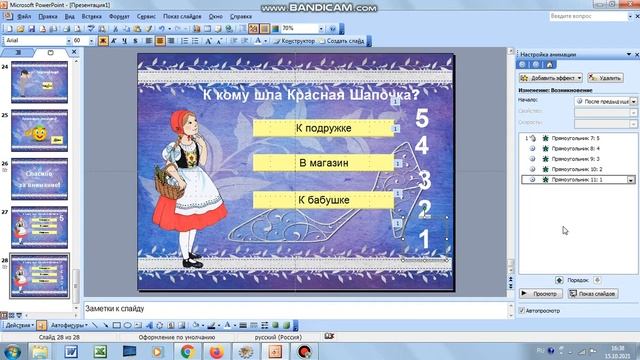The image size is (640, 360).
Task: Open the zoom level dropdown
Action: tap(321, 29)
